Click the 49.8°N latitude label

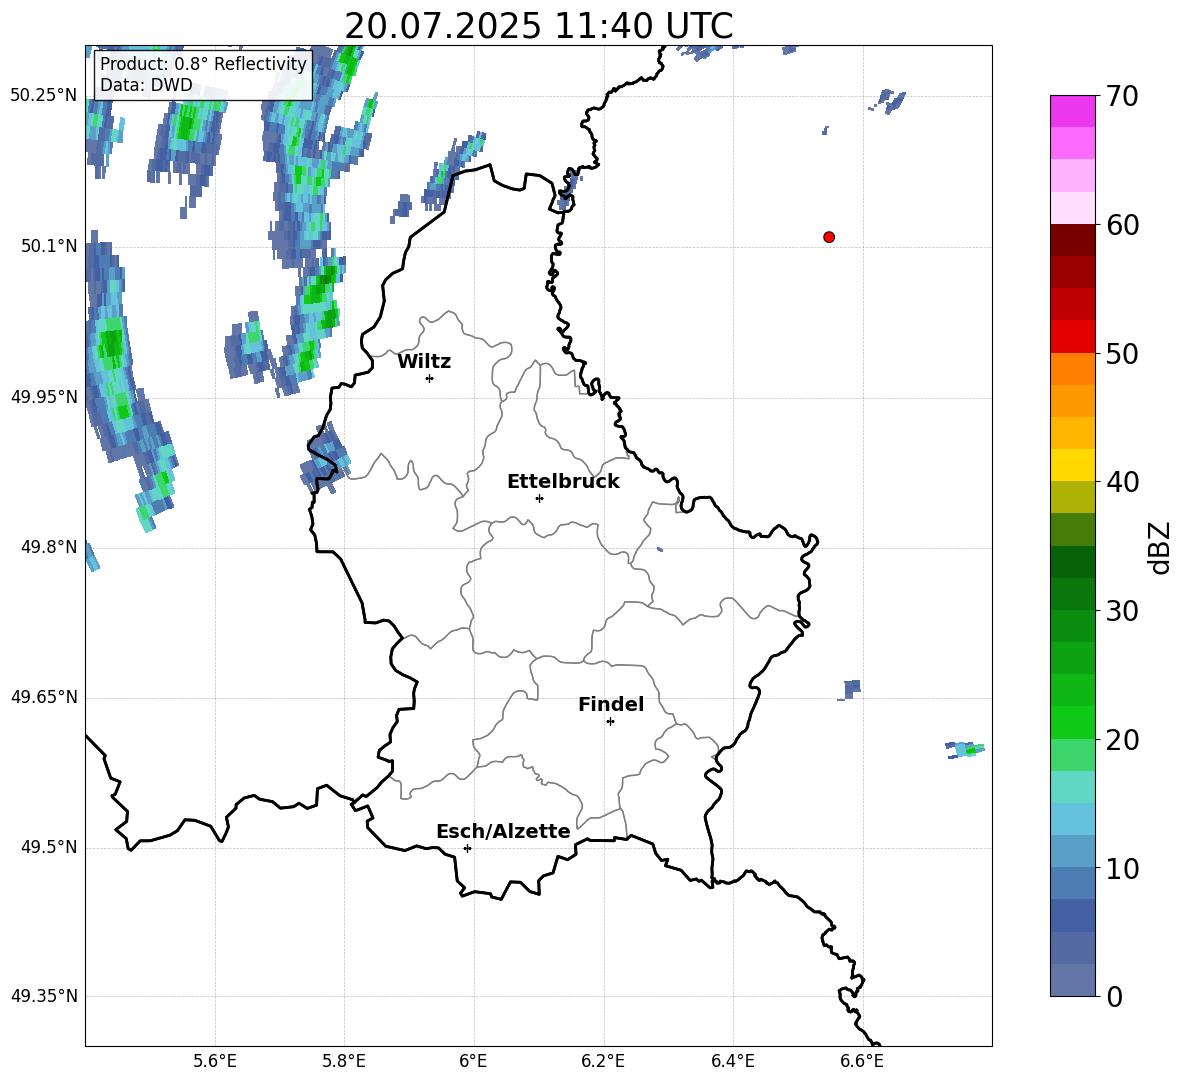tap(49, 547)
